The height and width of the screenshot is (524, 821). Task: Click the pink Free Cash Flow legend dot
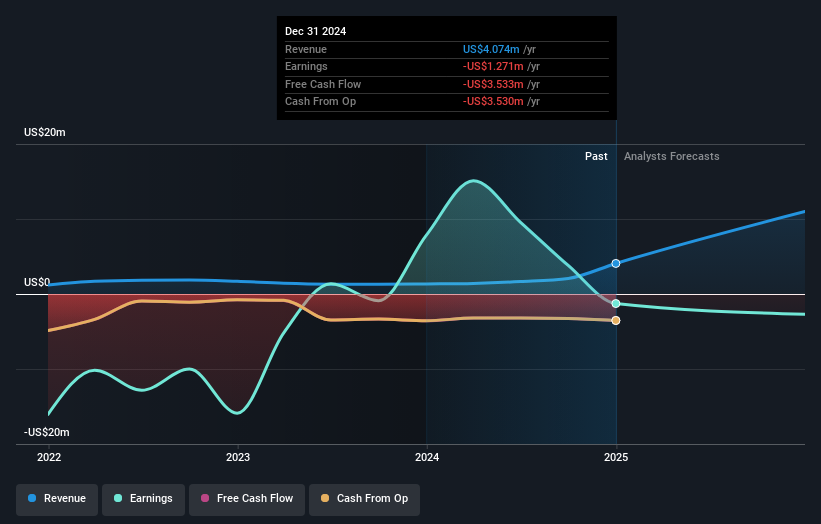(x=205, y=498)
